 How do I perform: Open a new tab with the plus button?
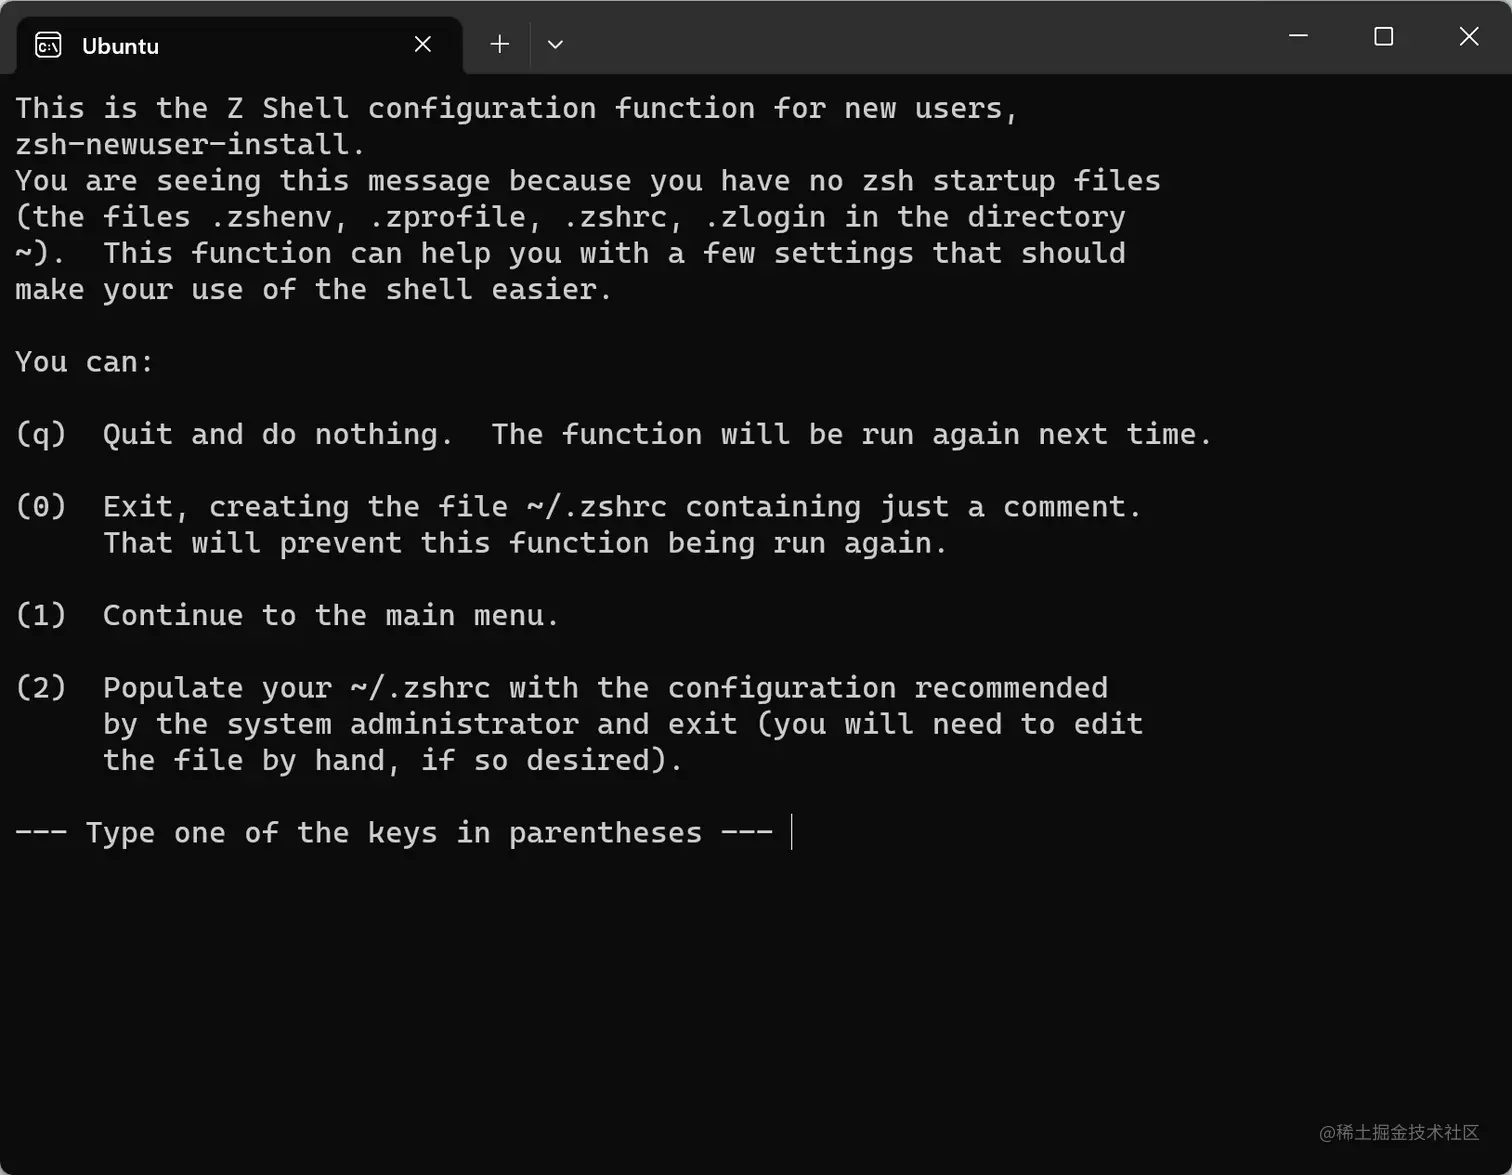click(500, 44)
